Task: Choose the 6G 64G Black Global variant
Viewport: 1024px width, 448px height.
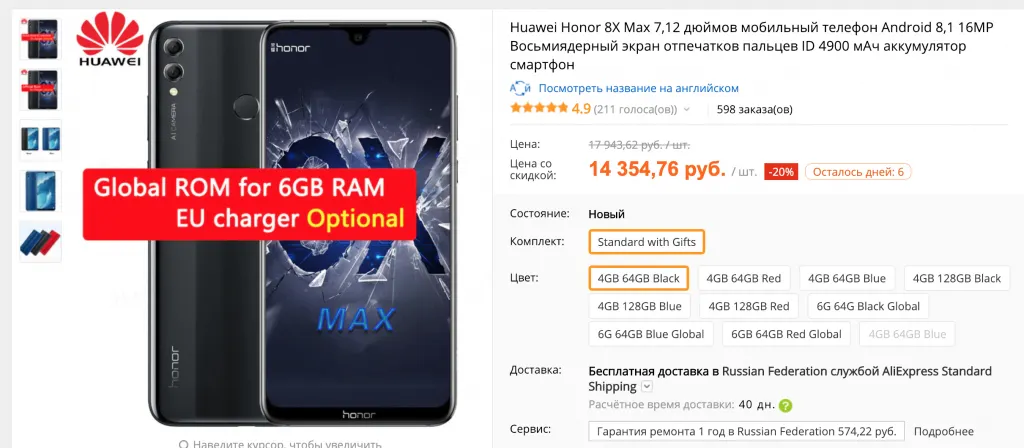Action: coord(868,306)
